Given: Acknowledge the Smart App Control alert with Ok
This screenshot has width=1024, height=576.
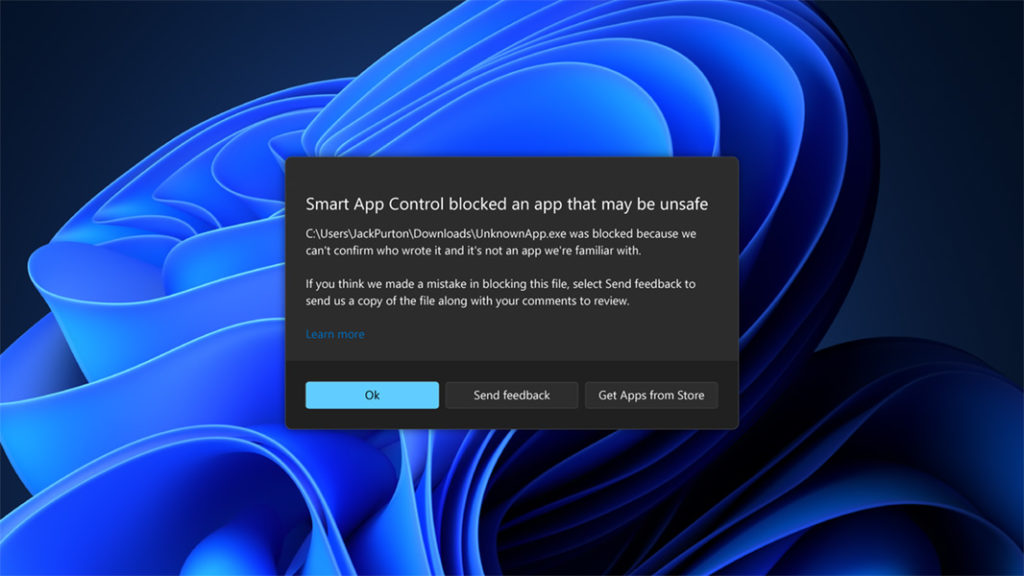Looking at the screenshot, I should 371,394.
